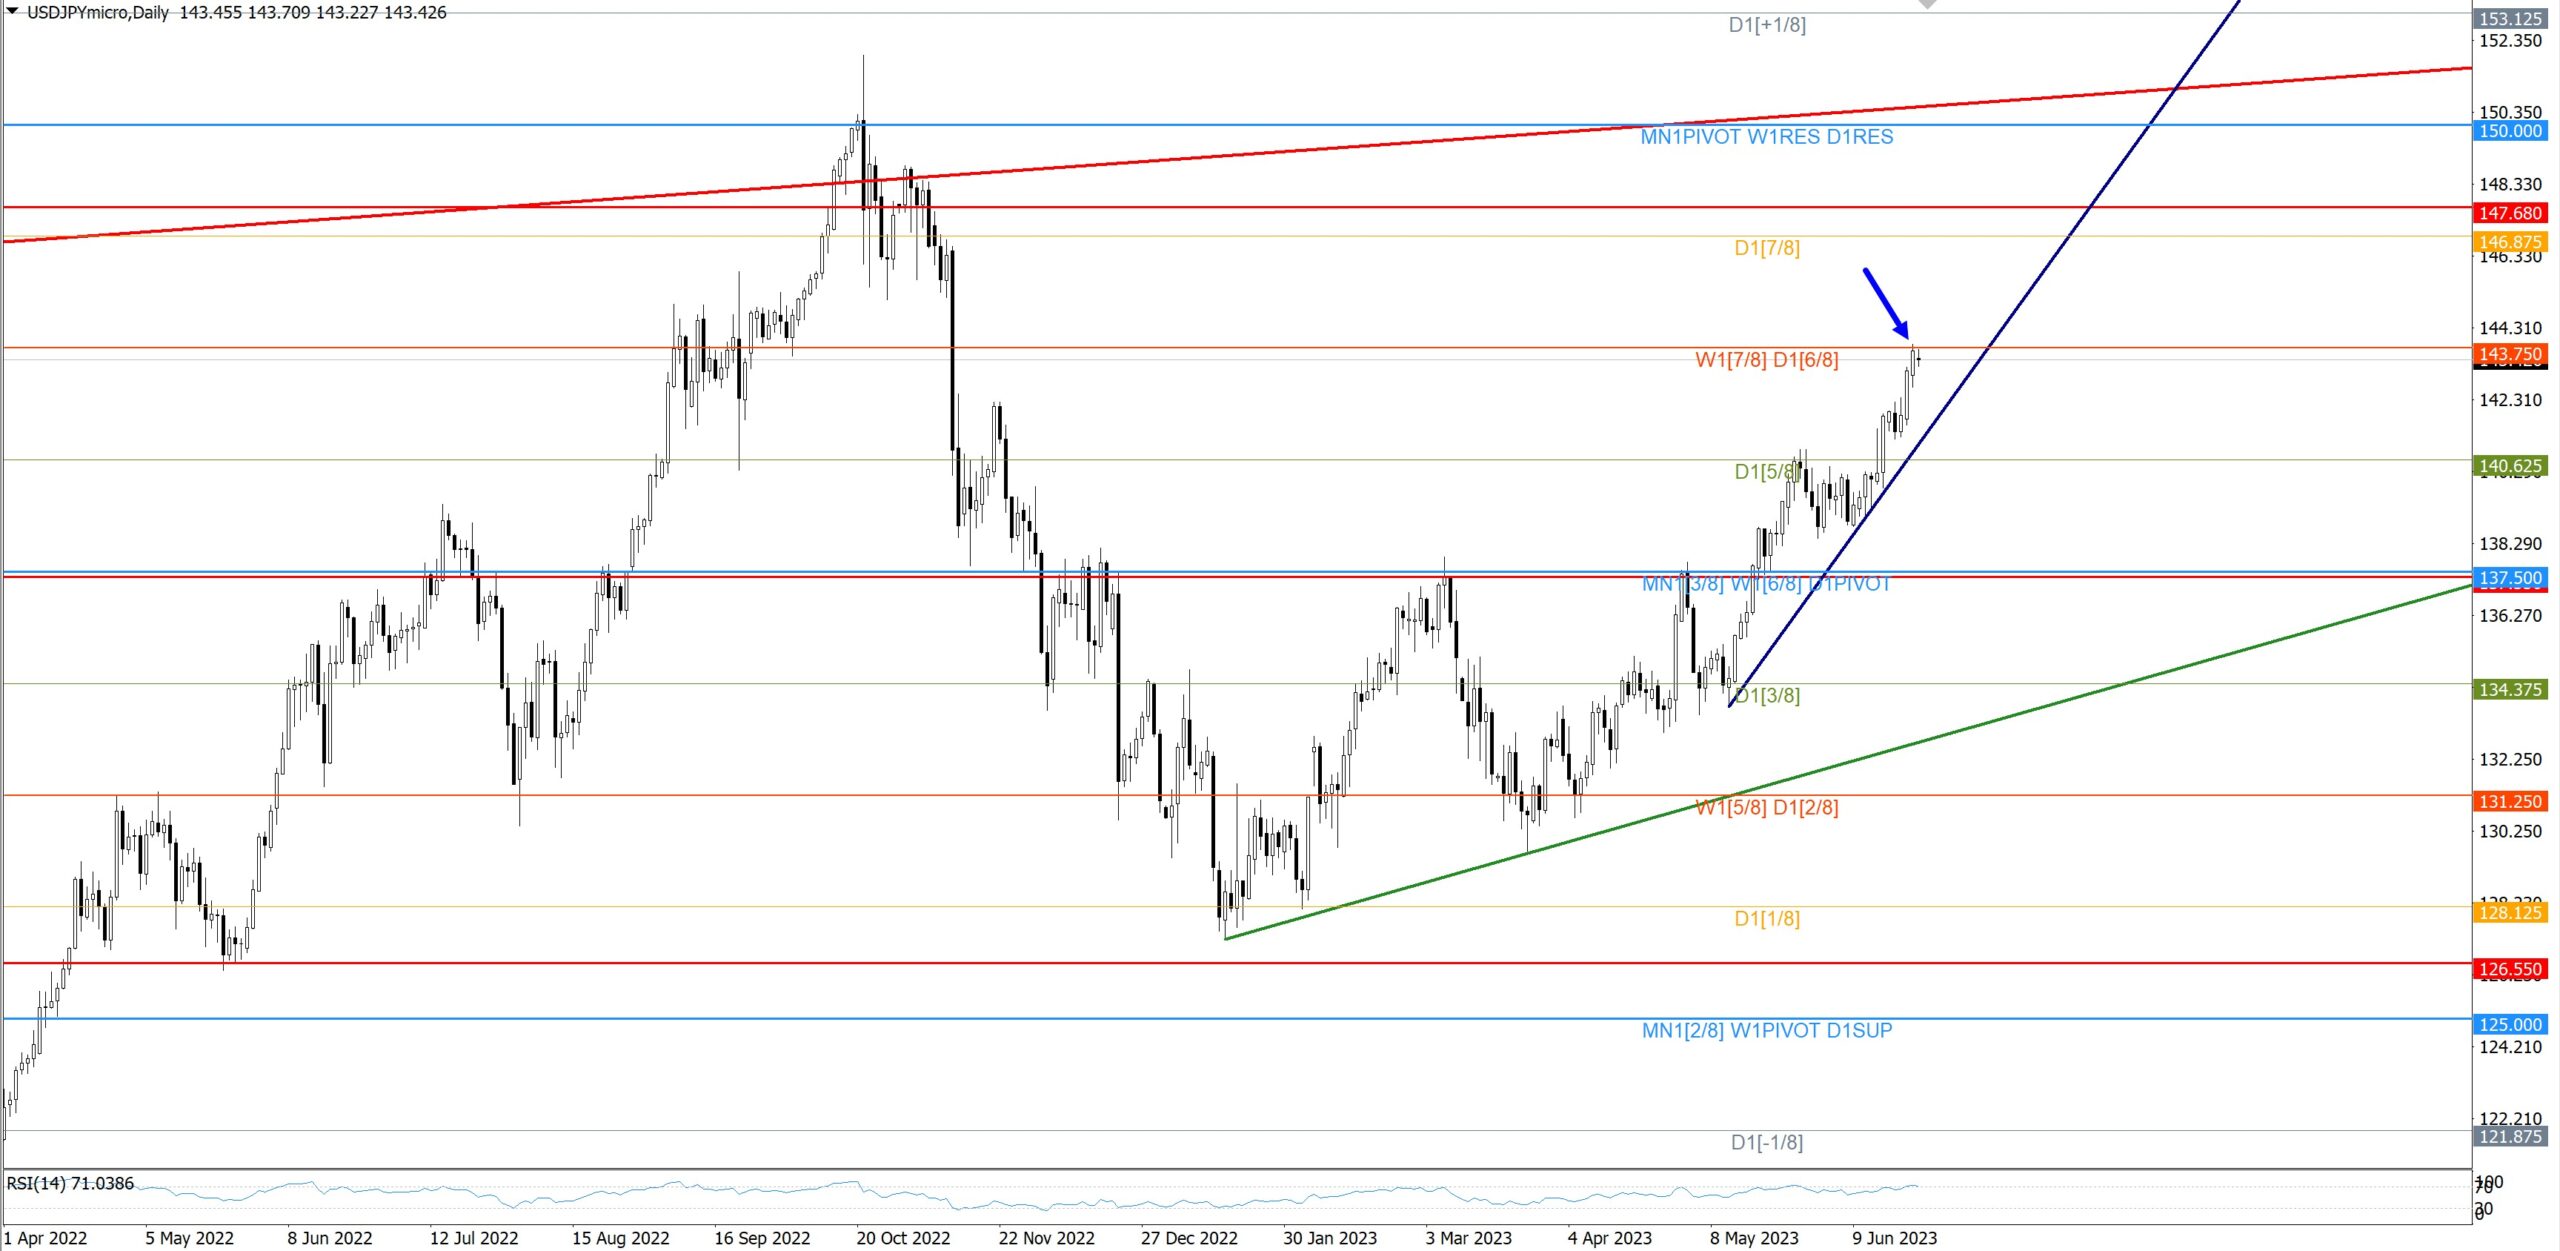Click the 146.875 yellow price tag
Image resolution: width=2560 pixels, height=1251 pixels.
2509,242
